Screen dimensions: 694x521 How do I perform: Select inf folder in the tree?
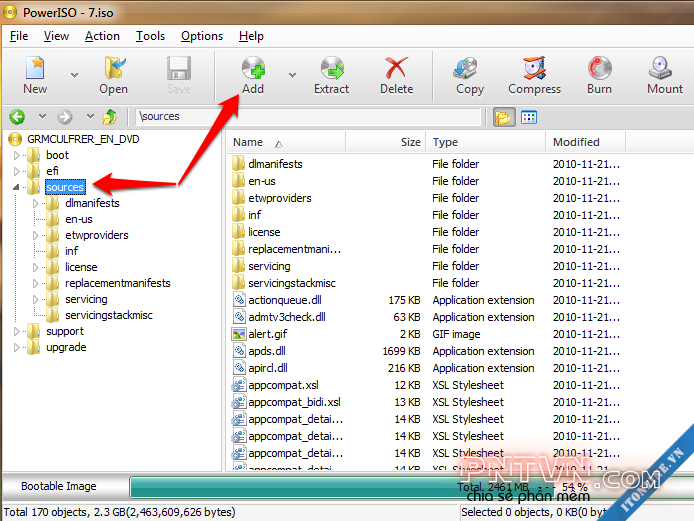click(72, 251)
